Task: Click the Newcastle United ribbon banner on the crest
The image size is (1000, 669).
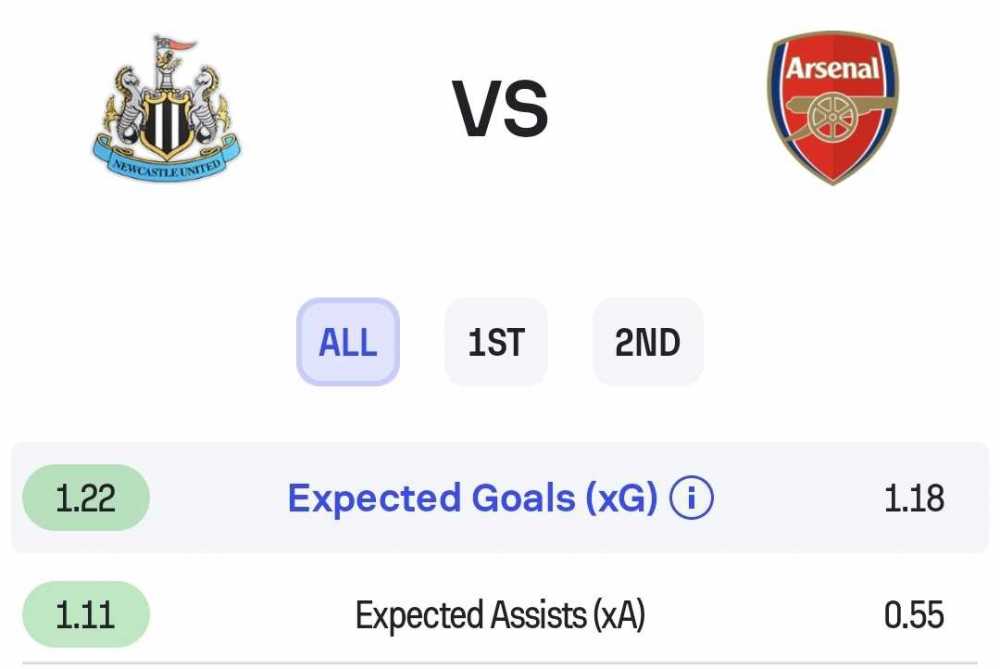Action: pyautogui.click(x=166, y=159)
